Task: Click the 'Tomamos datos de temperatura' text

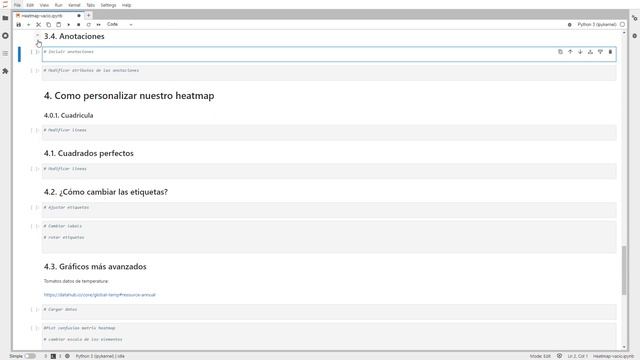Action: coord(76,281)
